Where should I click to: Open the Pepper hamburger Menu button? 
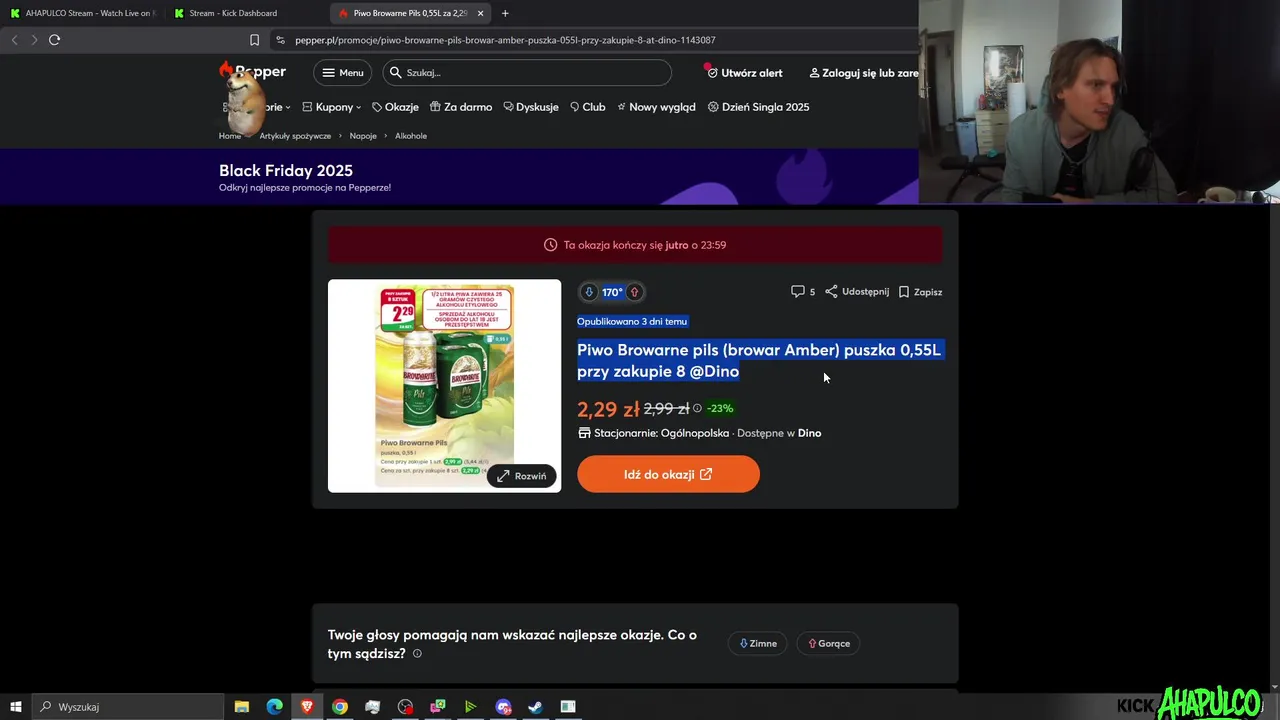(x=342, y=72)
